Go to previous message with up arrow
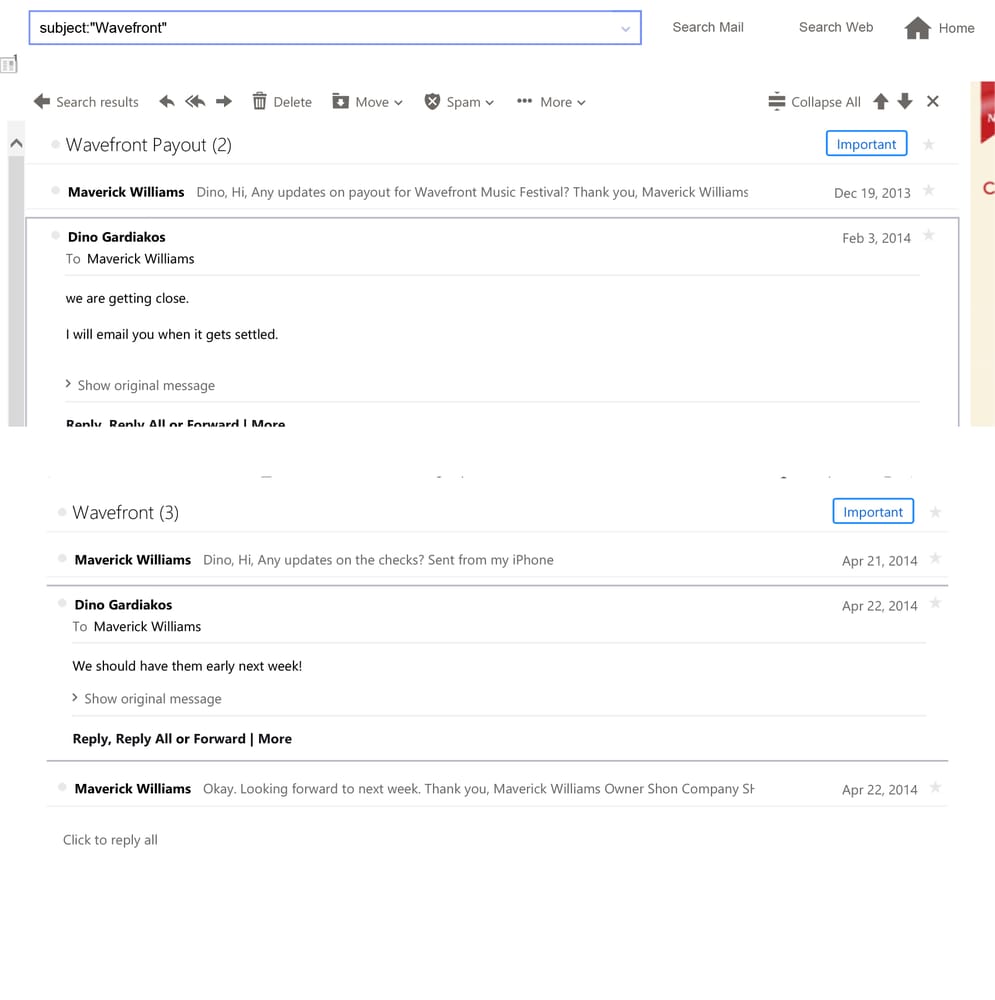 point(881,102)
